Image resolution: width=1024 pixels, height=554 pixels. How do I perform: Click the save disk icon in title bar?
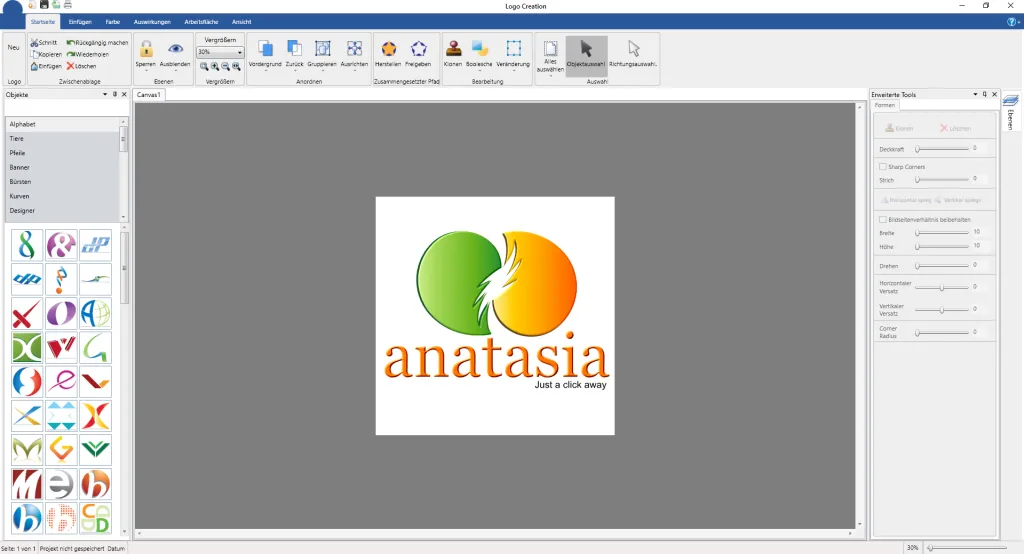tap(44, 5)
